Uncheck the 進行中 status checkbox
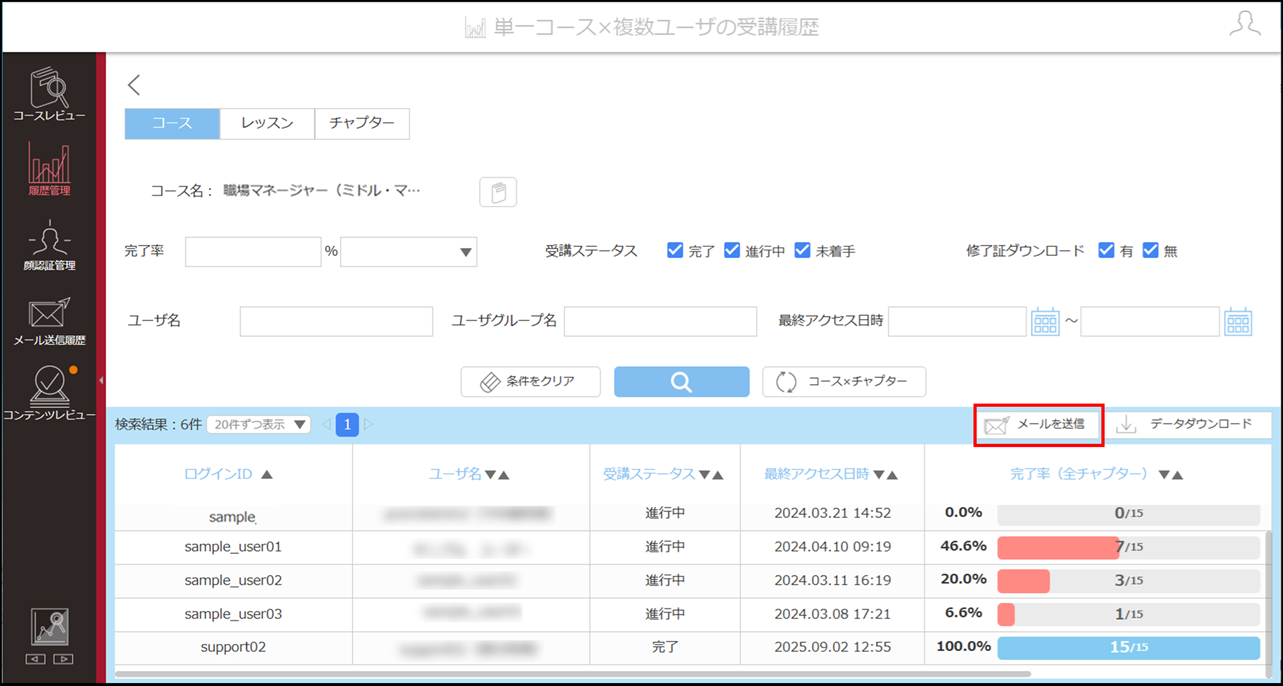This screenshot has height=686, width=1283. pos(732,250)
